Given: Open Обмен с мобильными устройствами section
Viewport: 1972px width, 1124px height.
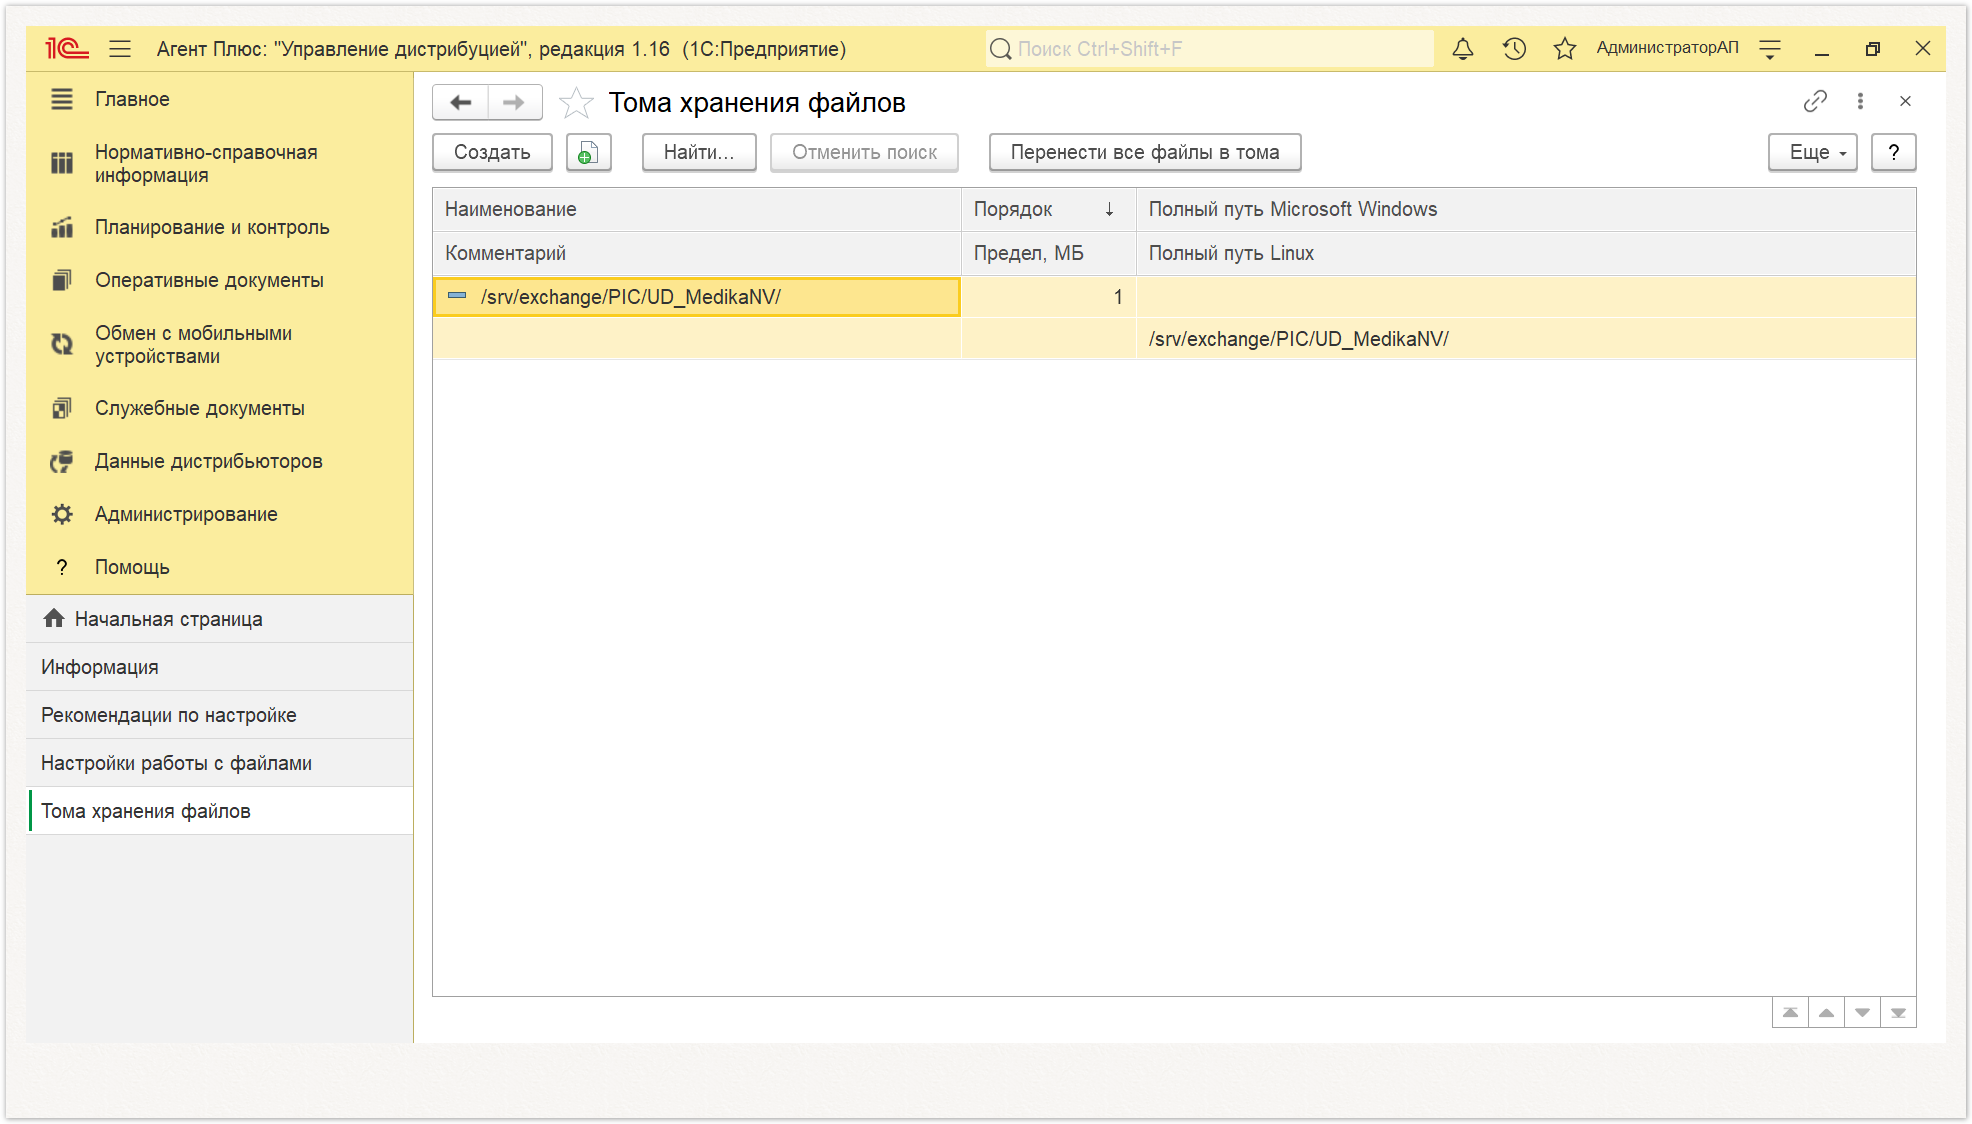Looking at the screenshot, I should point(219,345).
